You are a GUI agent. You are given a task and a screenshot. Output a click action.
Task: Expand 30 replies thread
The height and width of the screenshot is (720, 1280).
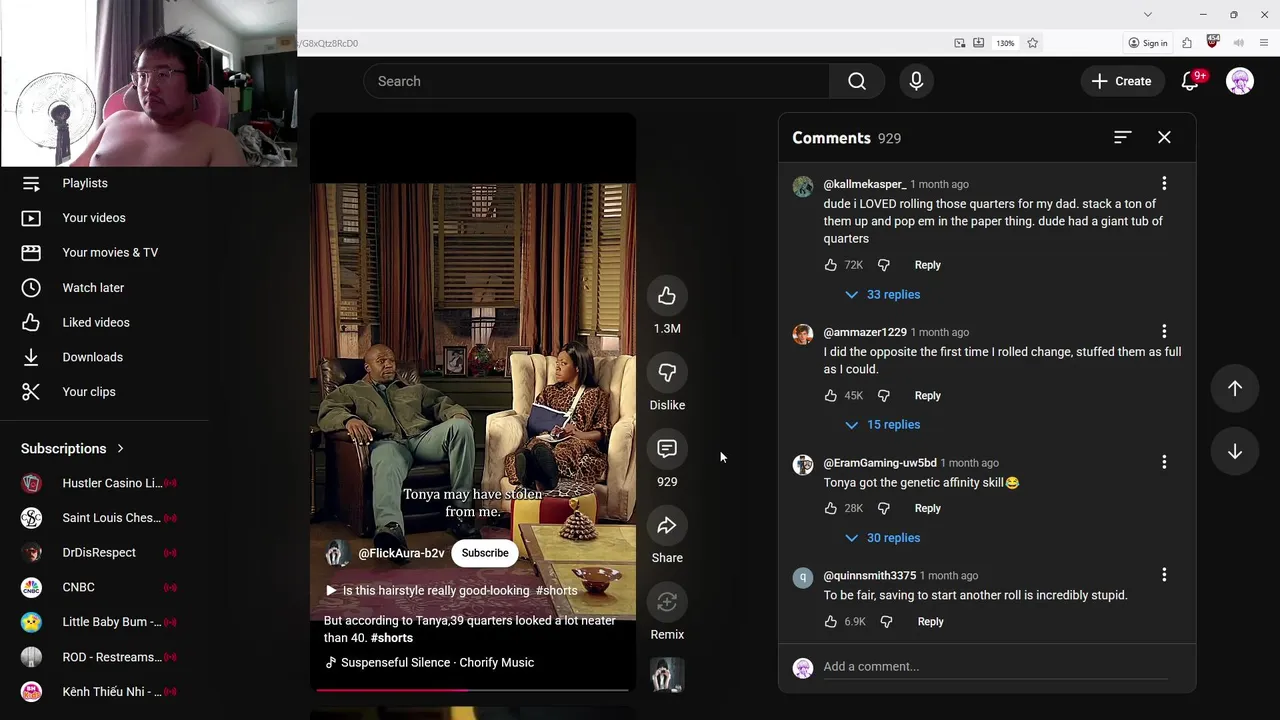click(x=882, y=538)
